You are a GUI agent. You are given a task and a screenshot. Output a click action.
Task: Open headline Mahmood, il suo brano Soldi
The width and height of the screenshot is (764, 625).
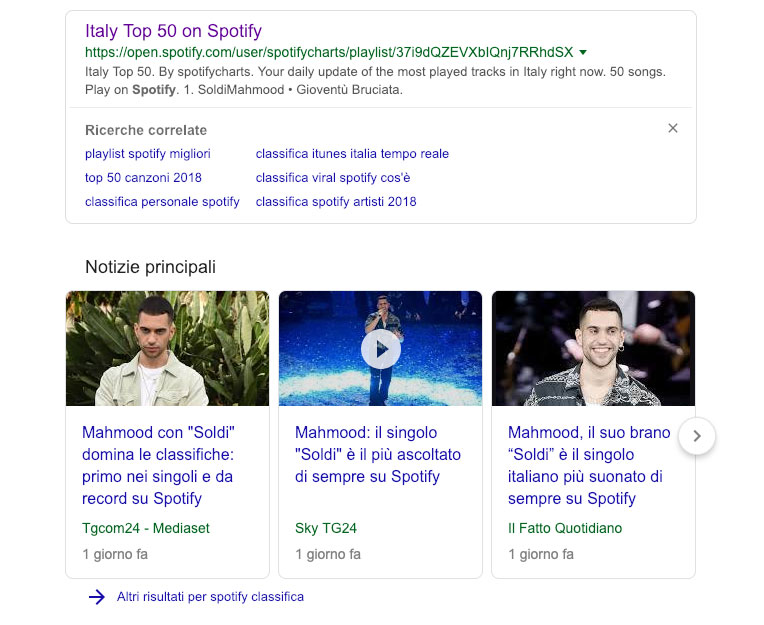click(589, 465)
